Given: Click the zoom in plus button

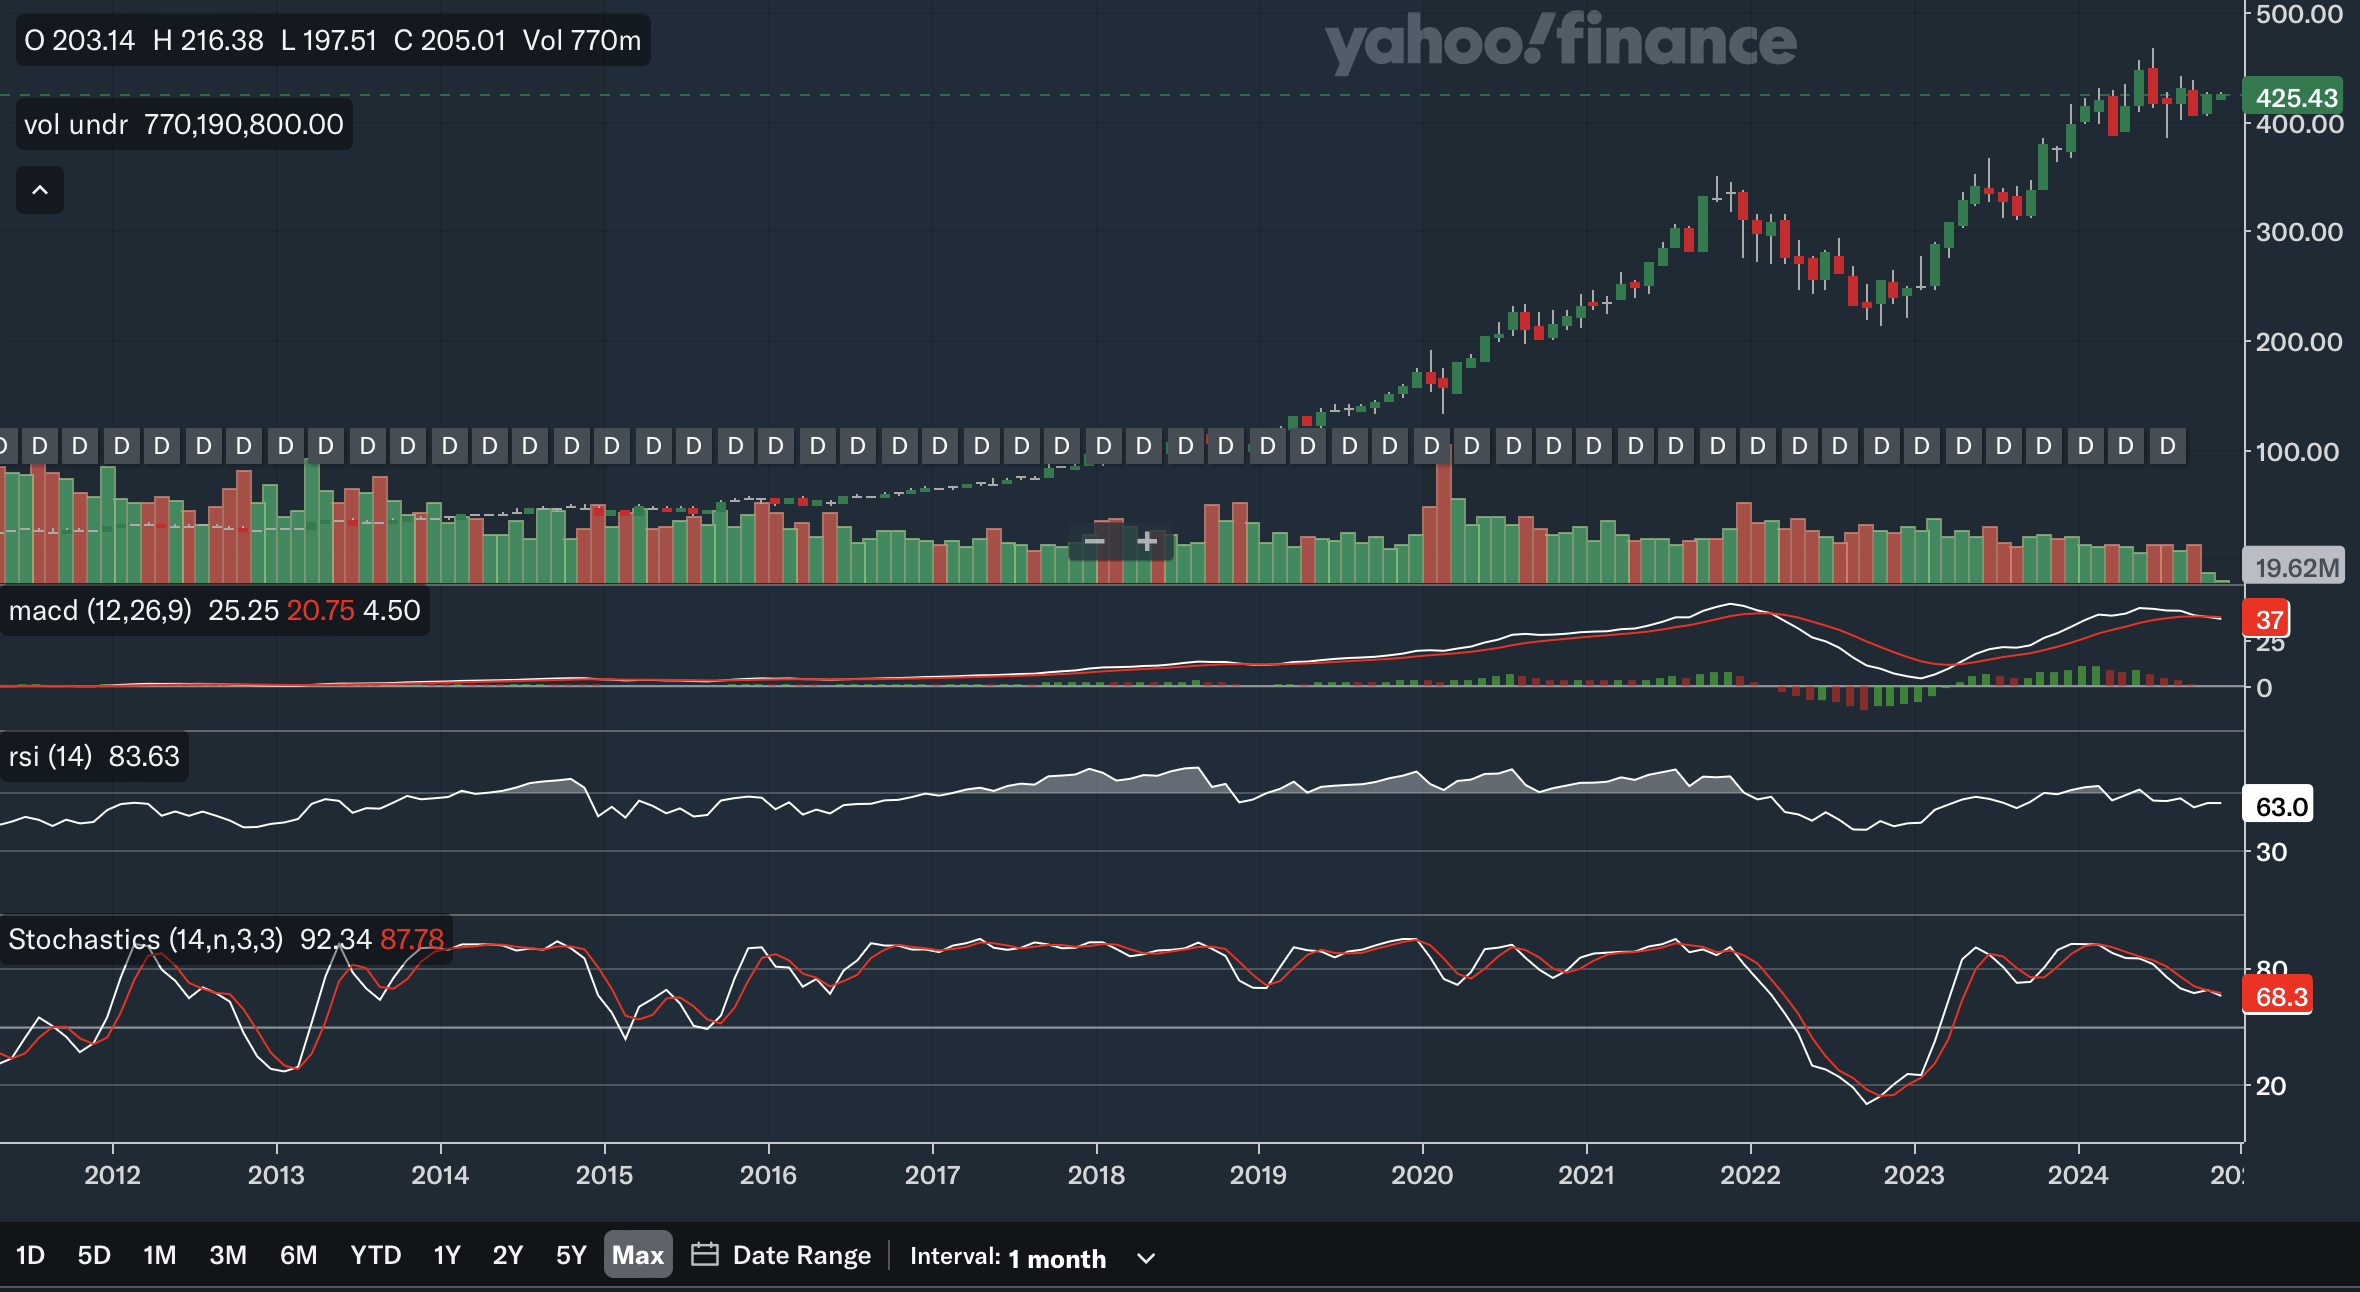Looking at the screenshot, I should (1147, 542).
